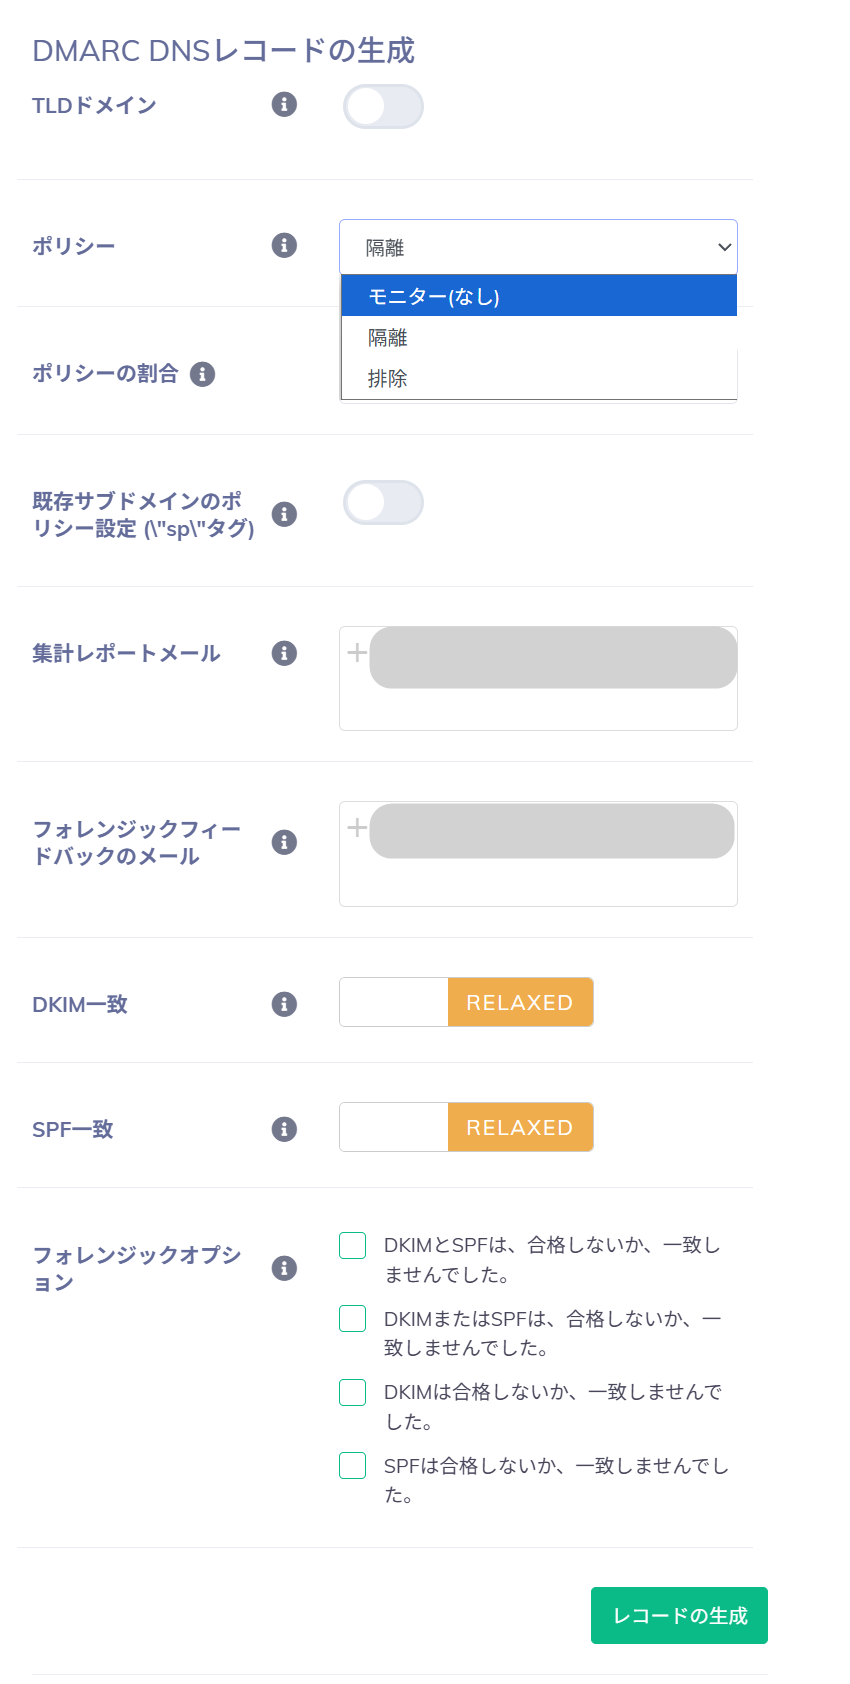Choose 隔離 in the policy dropdown list
850x1684 pixels.
(x=538, y=338)
